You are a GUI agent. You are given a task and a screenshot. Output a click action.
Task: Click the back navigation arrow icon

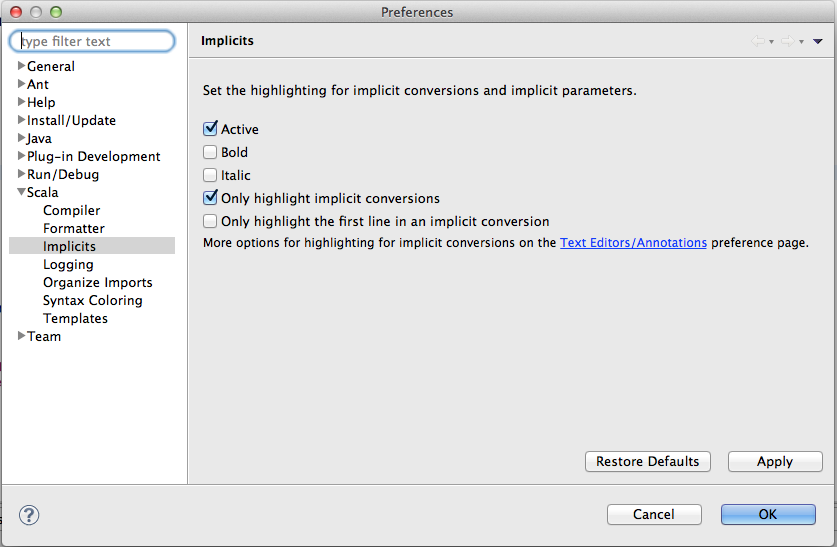click(x=757, y=41)
